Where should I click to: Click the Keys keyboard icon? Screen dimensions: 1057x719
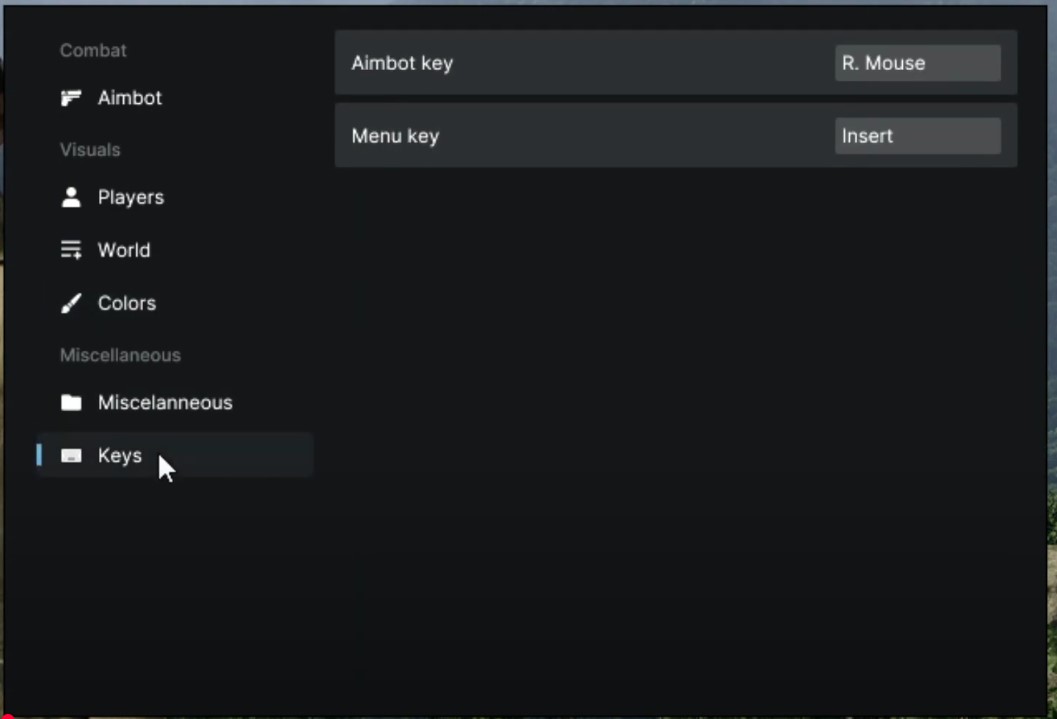click(x=71, y=456)
